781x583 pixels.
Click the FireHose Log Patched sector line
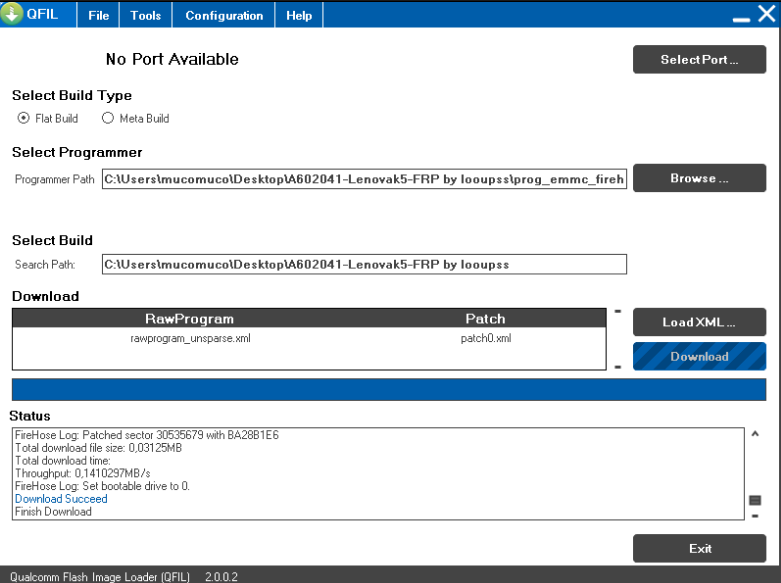[x=147, y=435]
